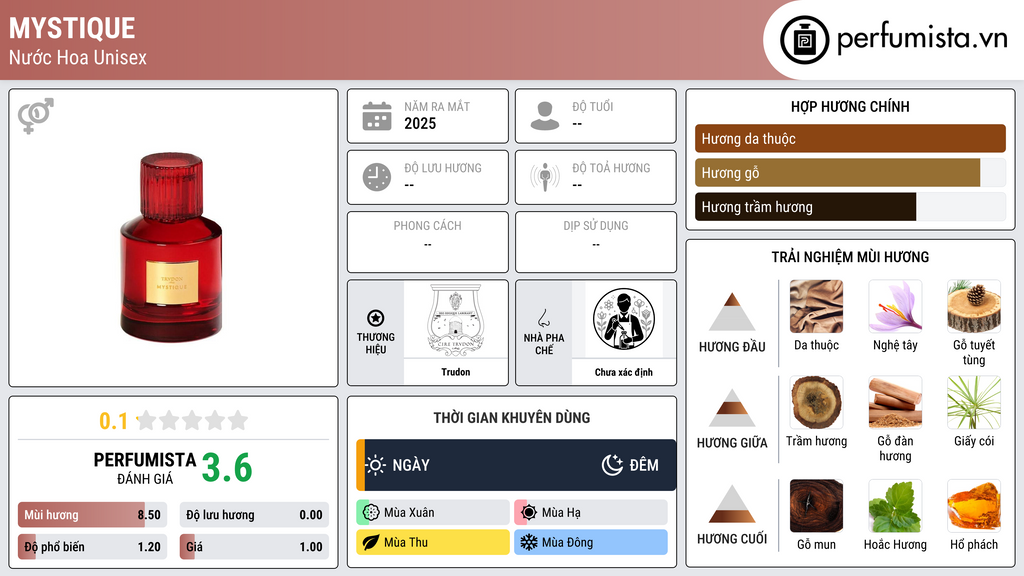Click the snowflake icon for Mùa Đông
This screenshot has height=576, width=1024.
coord(529,543)
